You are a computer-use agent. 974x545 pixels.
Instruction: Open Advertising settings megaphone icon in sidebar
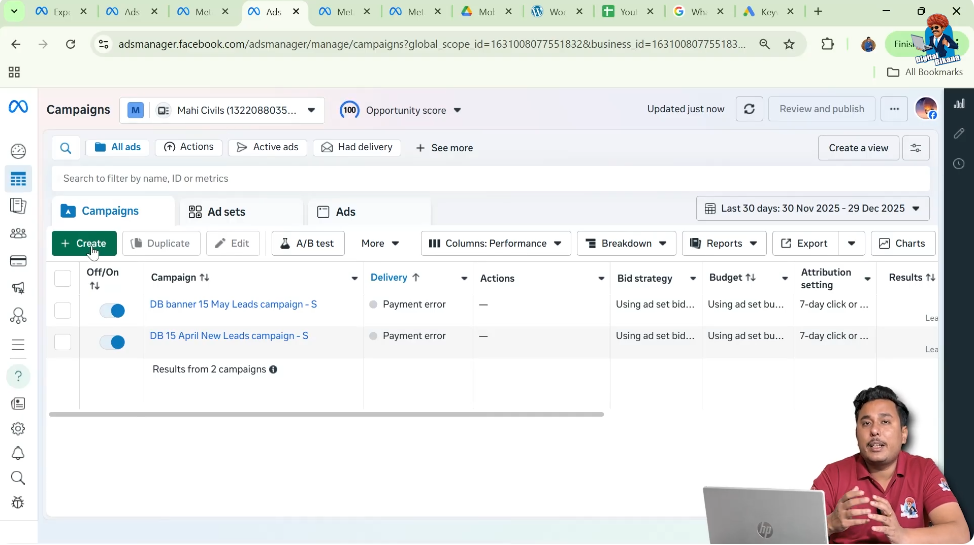[18, 288]
